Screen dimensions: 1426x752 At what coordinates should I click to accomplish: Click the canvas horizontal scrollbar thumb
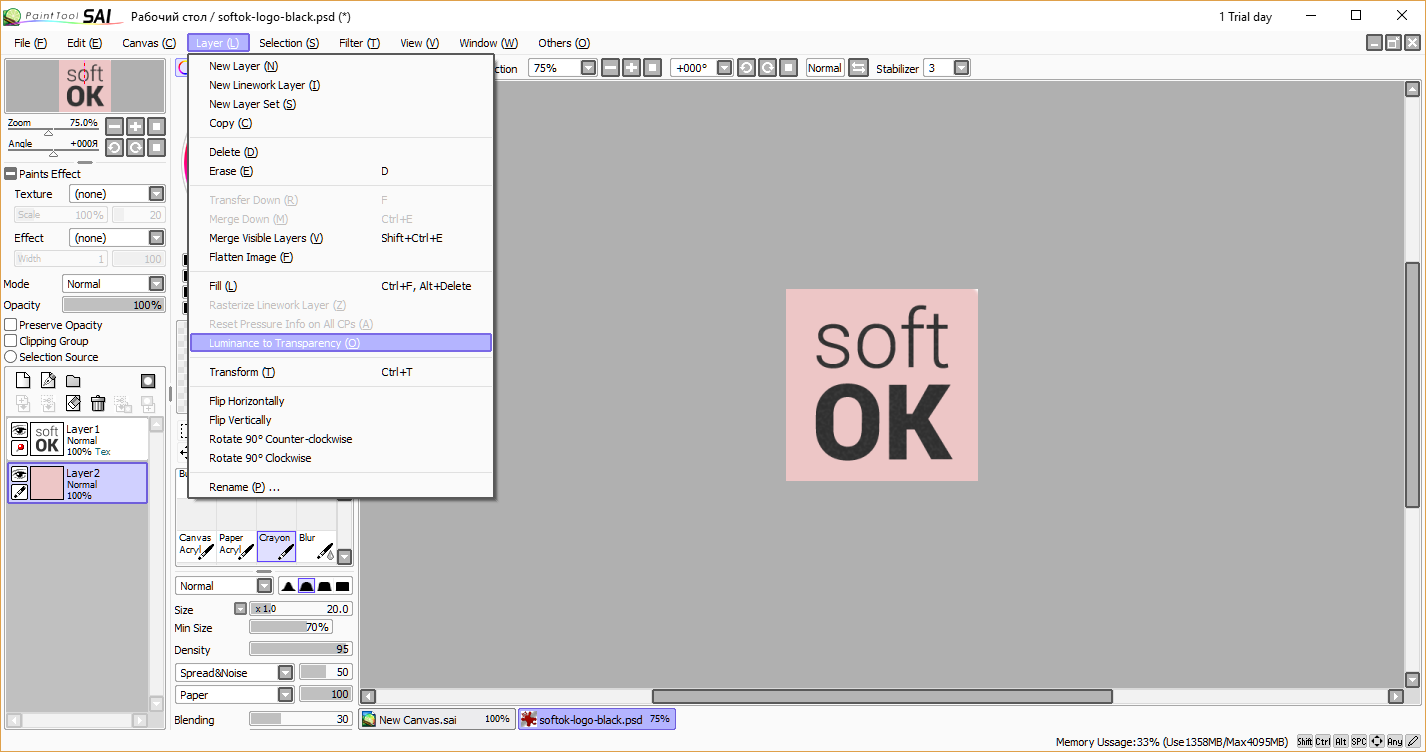882,696
